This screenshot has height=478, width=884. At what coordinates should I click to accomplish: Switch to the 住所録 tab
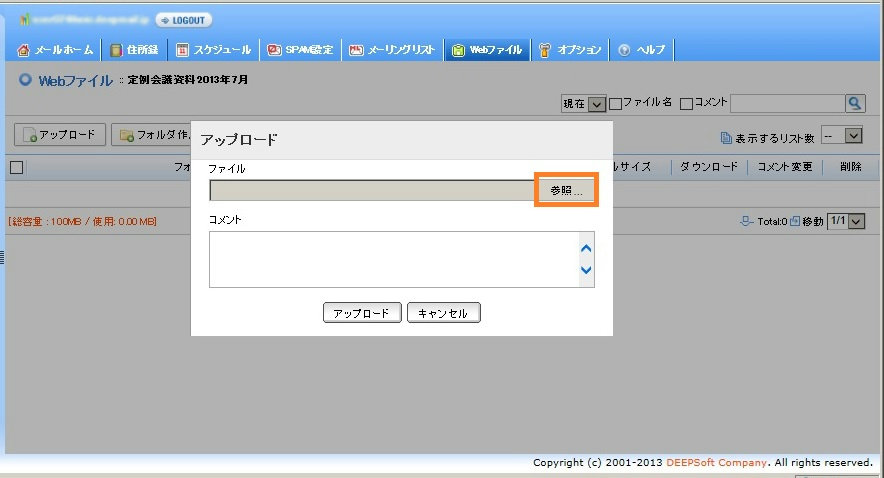134,50
